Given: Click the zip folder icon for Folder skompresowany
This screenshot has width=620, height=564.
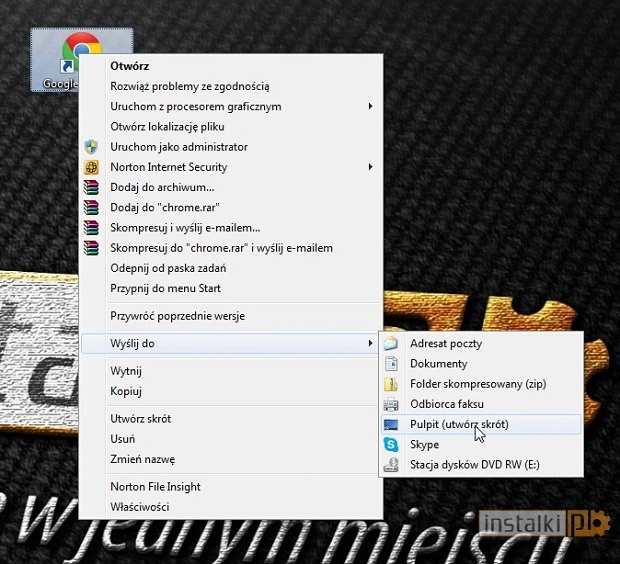Looking at the screenshot, I should pos(391,384).
